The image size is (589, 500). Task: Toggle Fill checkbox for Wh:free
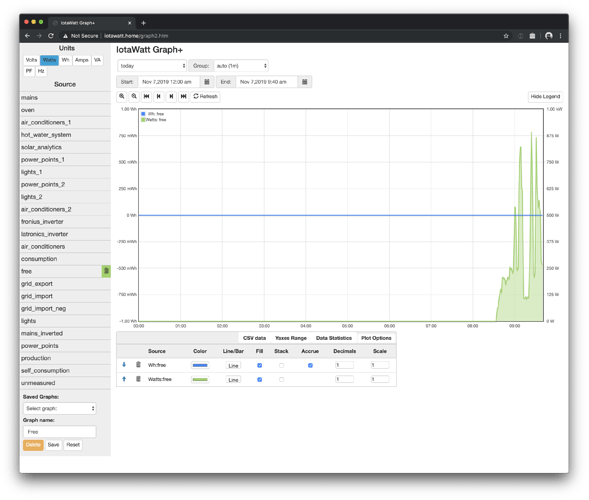(260, 365)
